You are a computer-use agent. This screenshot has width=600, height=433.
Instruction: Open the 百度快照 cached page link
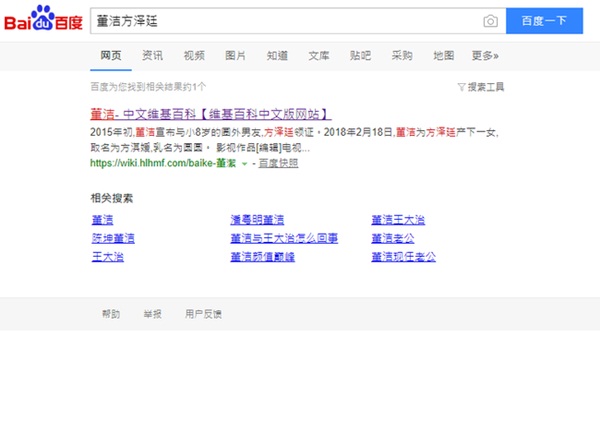click(278, 162)
